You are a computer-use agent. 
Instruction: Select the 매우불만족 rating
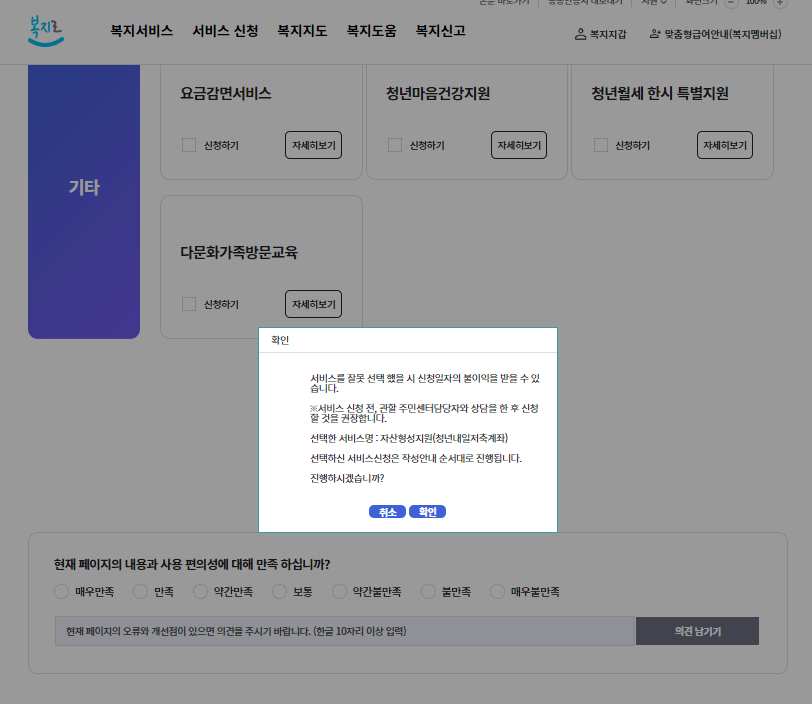(497, 592)
